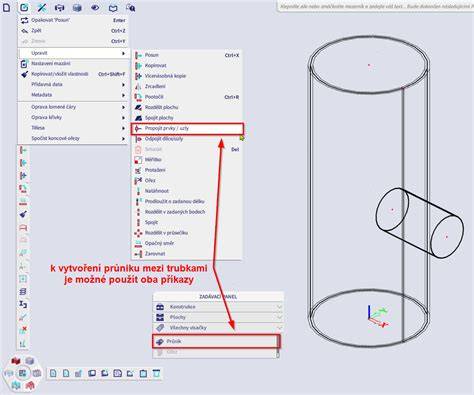Expand Oprava lomené čáry submenu arrow
Image resolution: width=474 pixels, height=395 pixels.
pos(123,107)
